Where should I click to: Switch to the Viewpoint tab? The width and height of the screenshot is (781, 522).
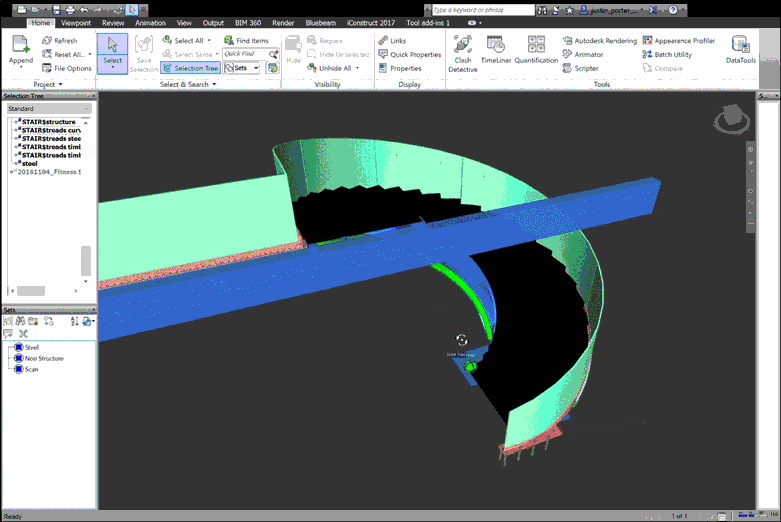click(76, 23)
